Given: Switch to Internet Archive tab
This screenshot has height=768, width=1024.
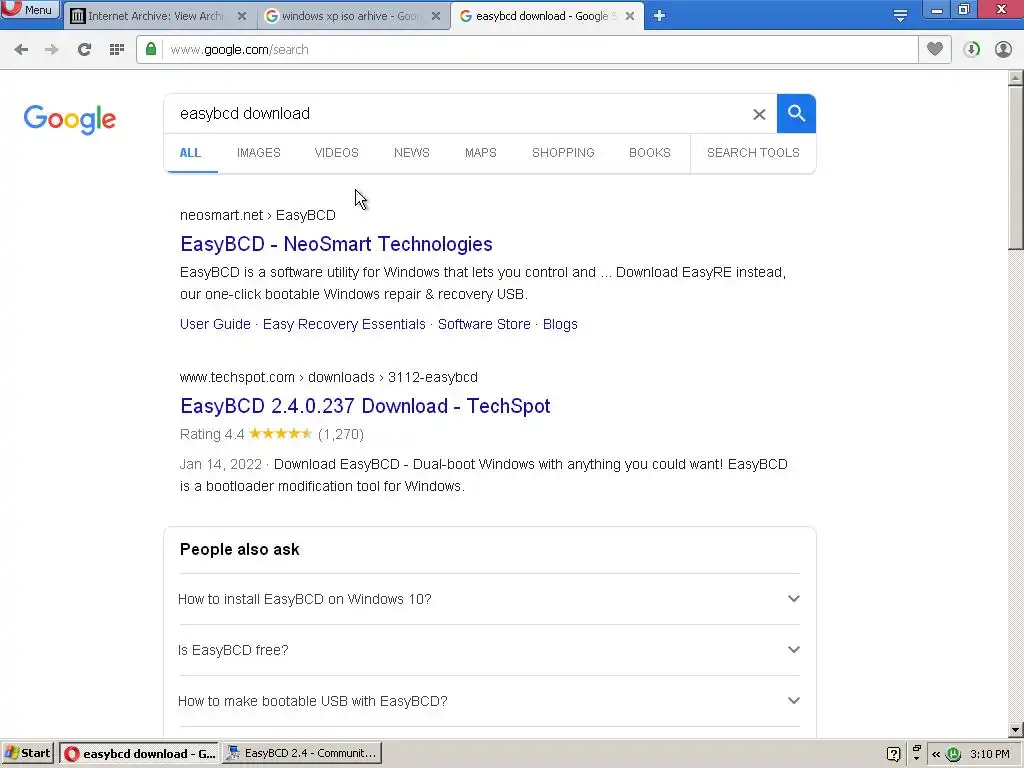Looking at the screenshot, I should tap(156, 16).
